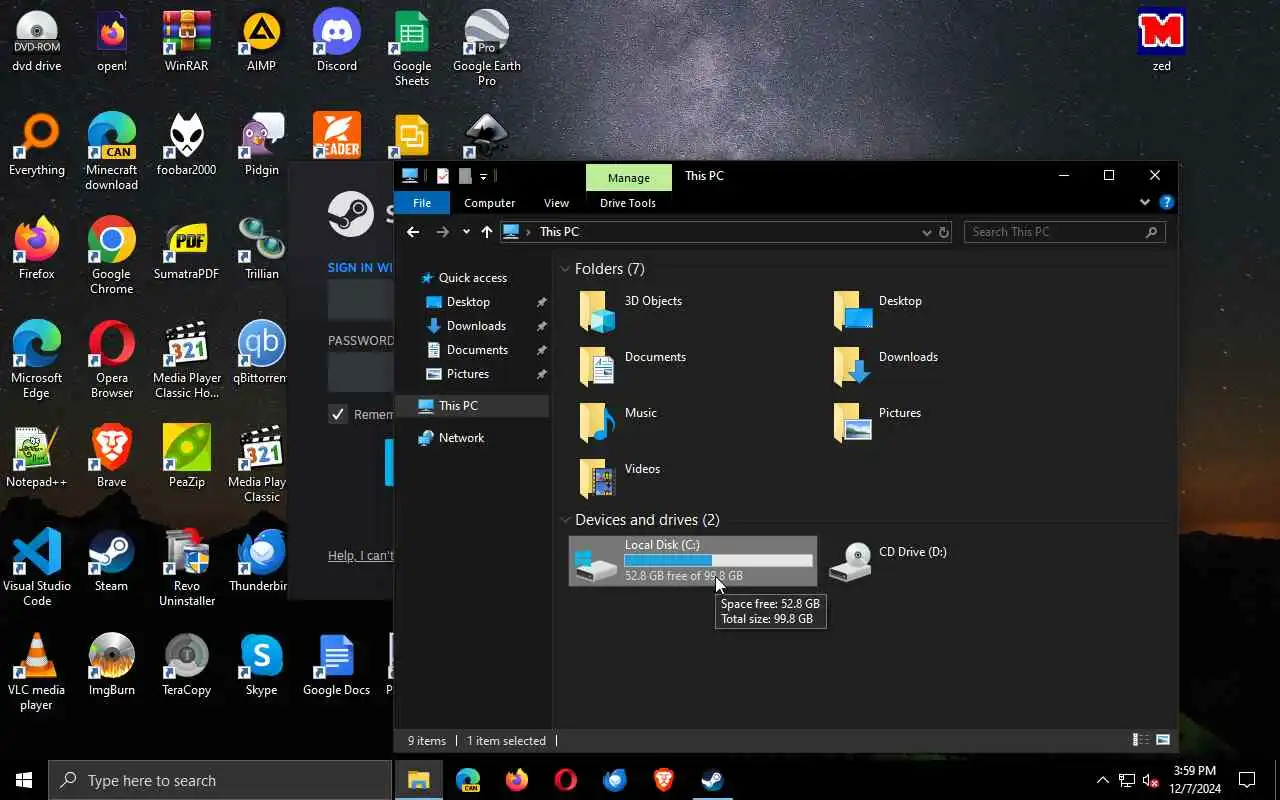Collapse the Folders (7) group

pos(565,269)
